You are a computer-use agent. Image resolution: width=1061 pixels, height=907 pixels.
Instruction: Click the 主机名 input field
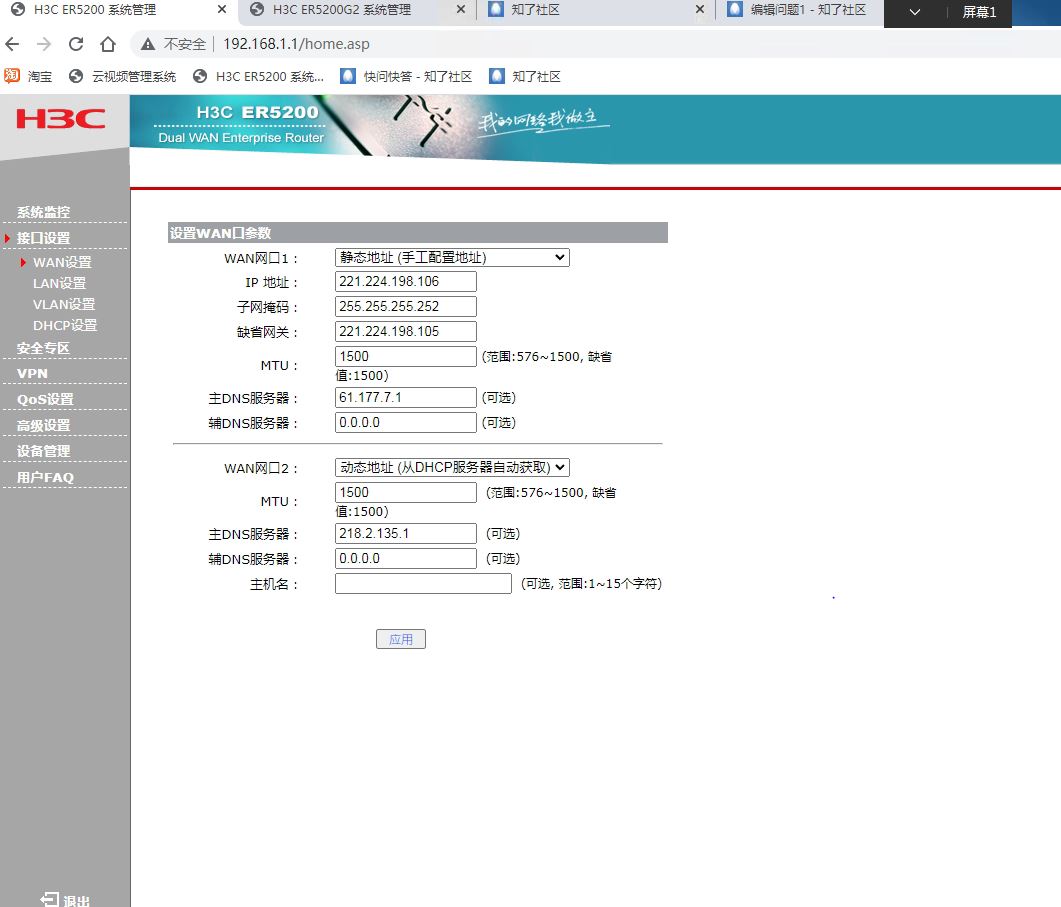(x=423, y=583)
